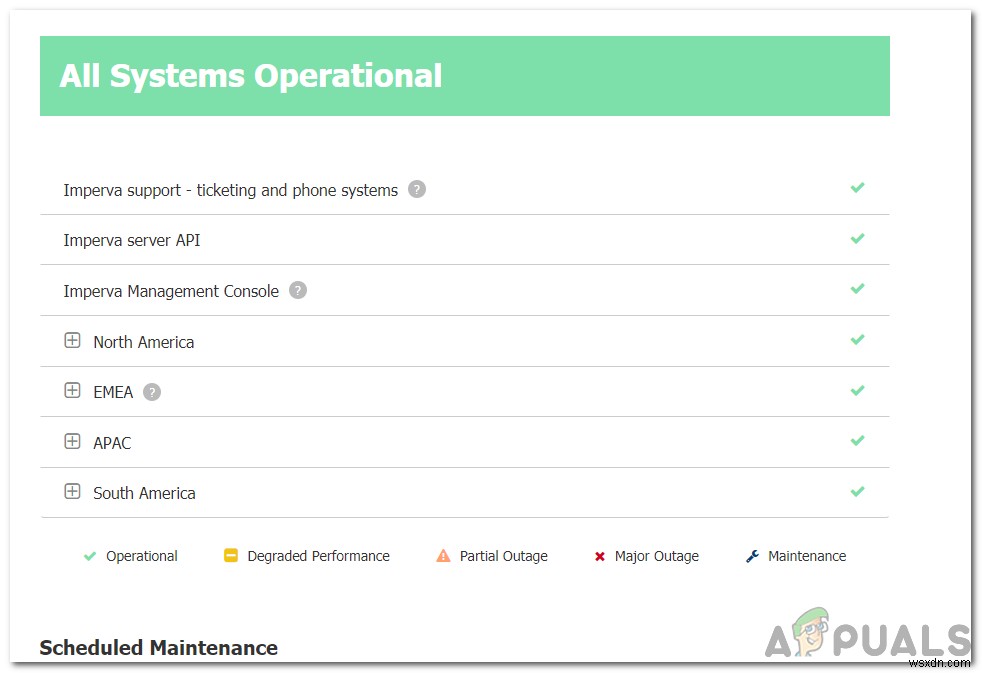Click the 'South America' label
Screen dimensions: 982x673
tap(144, 493)
